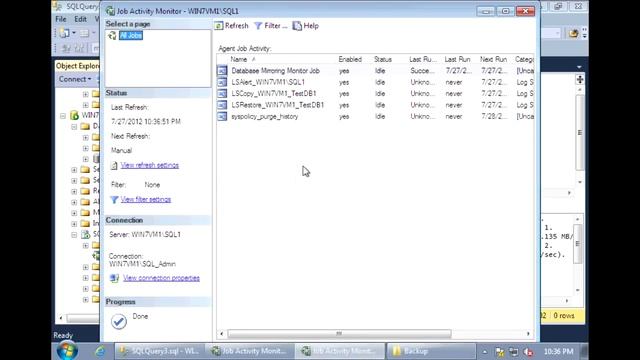Open the Windows Start menu
The width and height of the screenshot is (640, 360).
point(67,351)
